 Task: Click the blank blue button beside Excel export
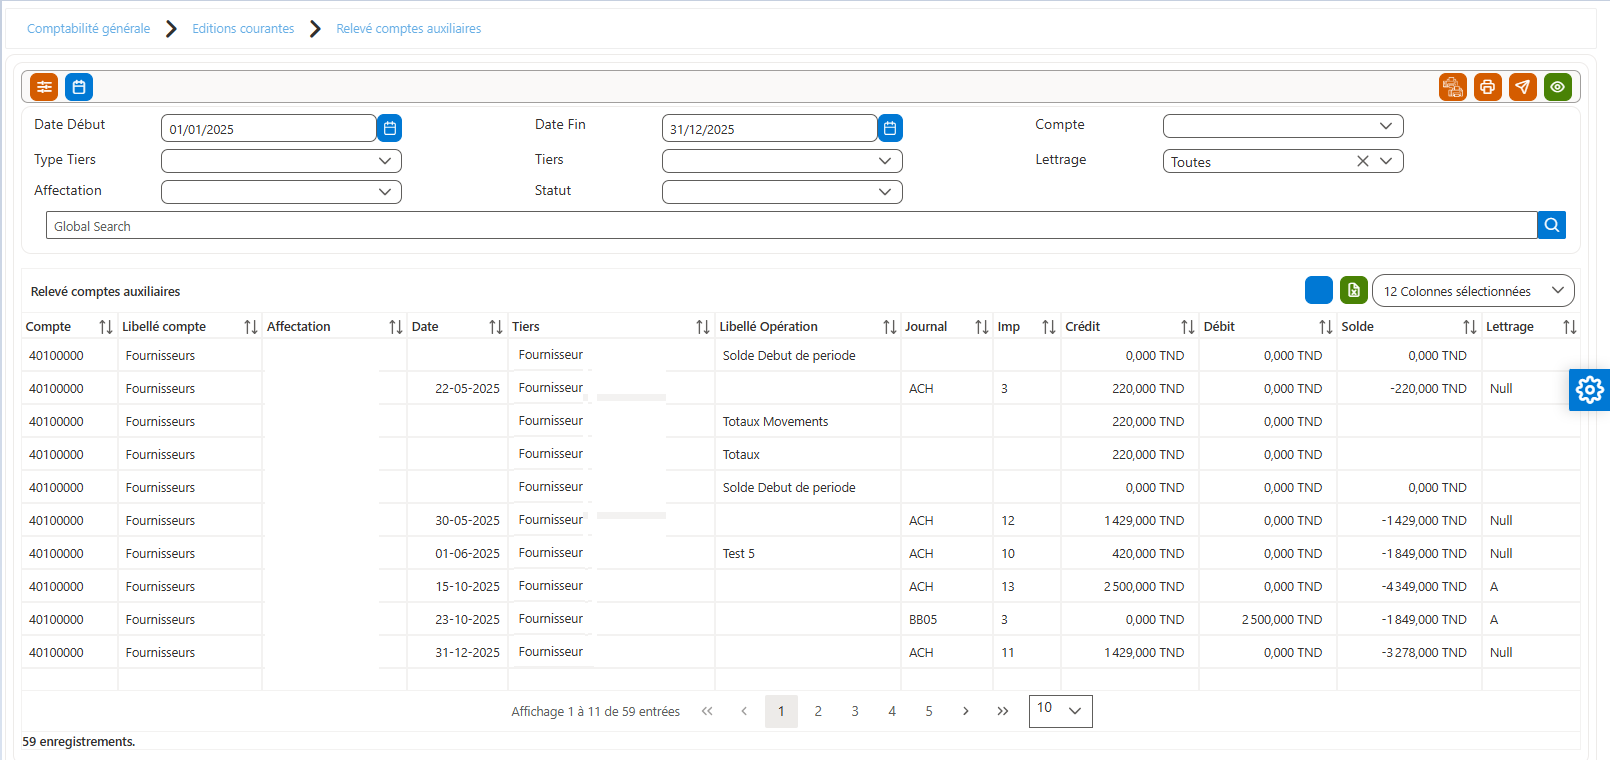pos(1319,290)
